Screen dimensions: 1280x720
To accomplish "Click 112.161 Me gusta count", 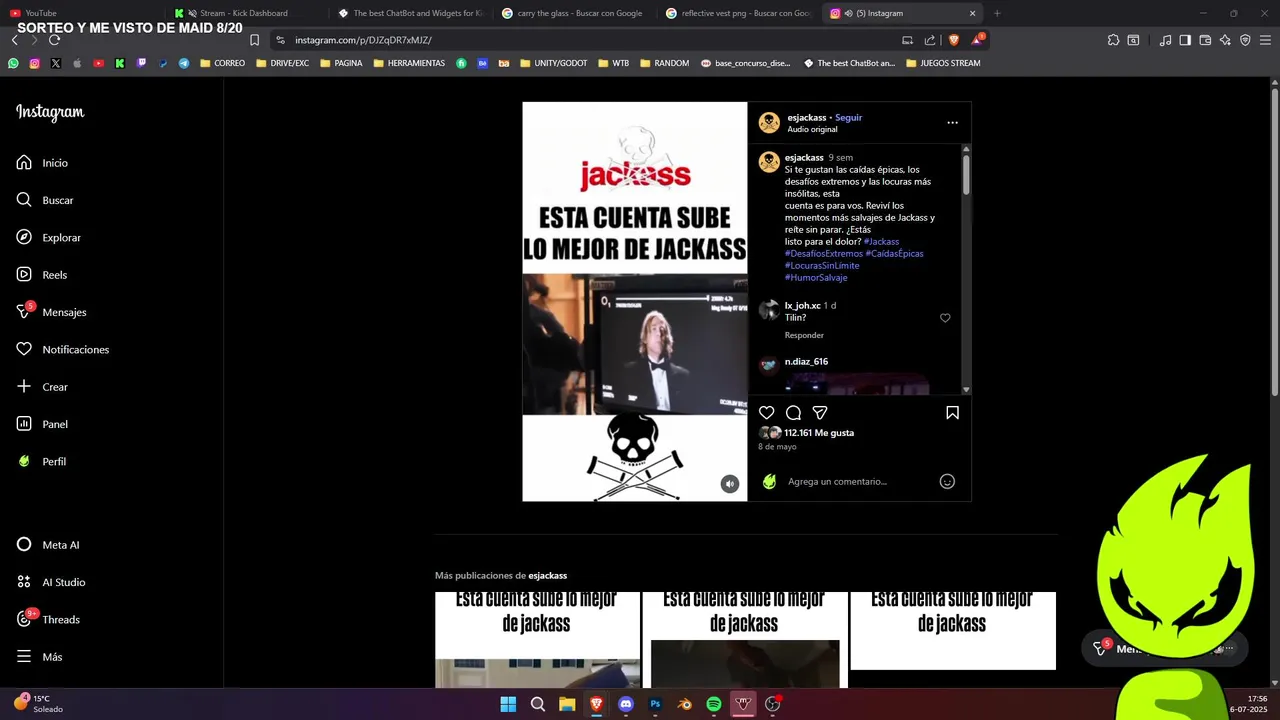I will coord(819,433).
